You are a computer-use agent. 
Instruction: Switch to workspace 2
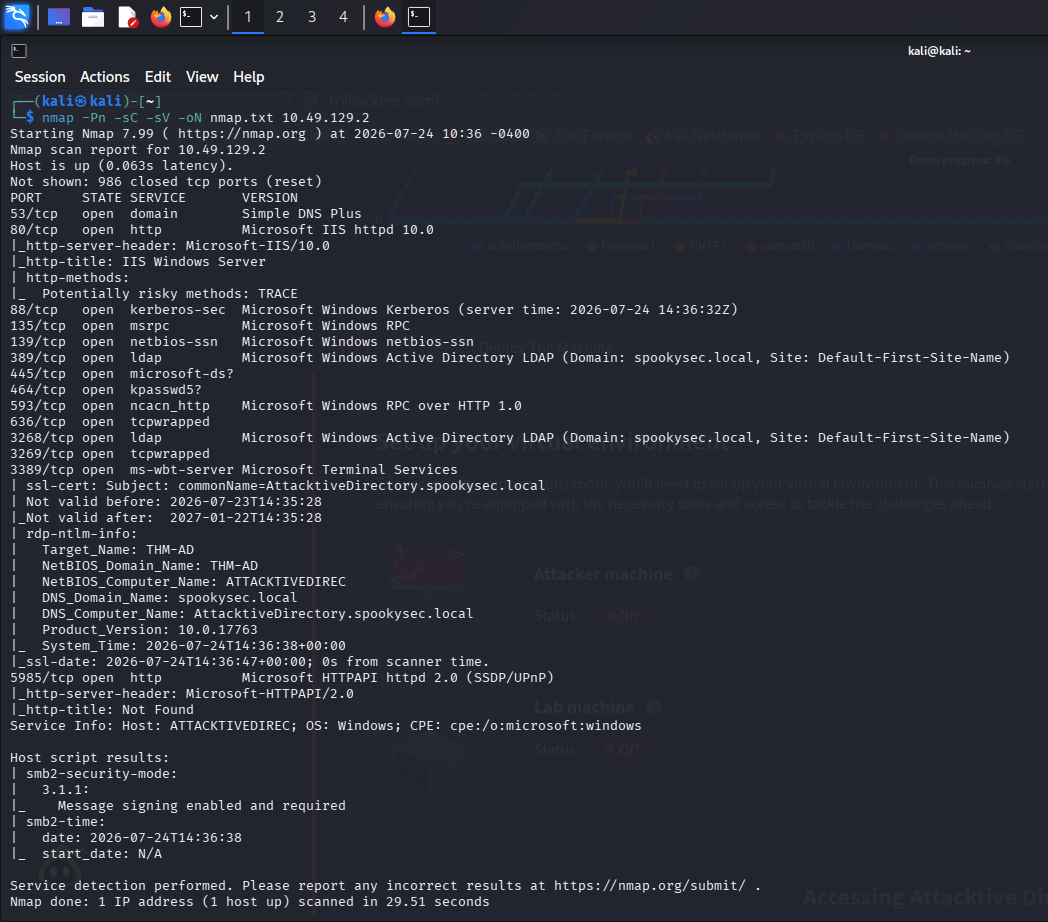pyautogui.click(x=280, y=17)
